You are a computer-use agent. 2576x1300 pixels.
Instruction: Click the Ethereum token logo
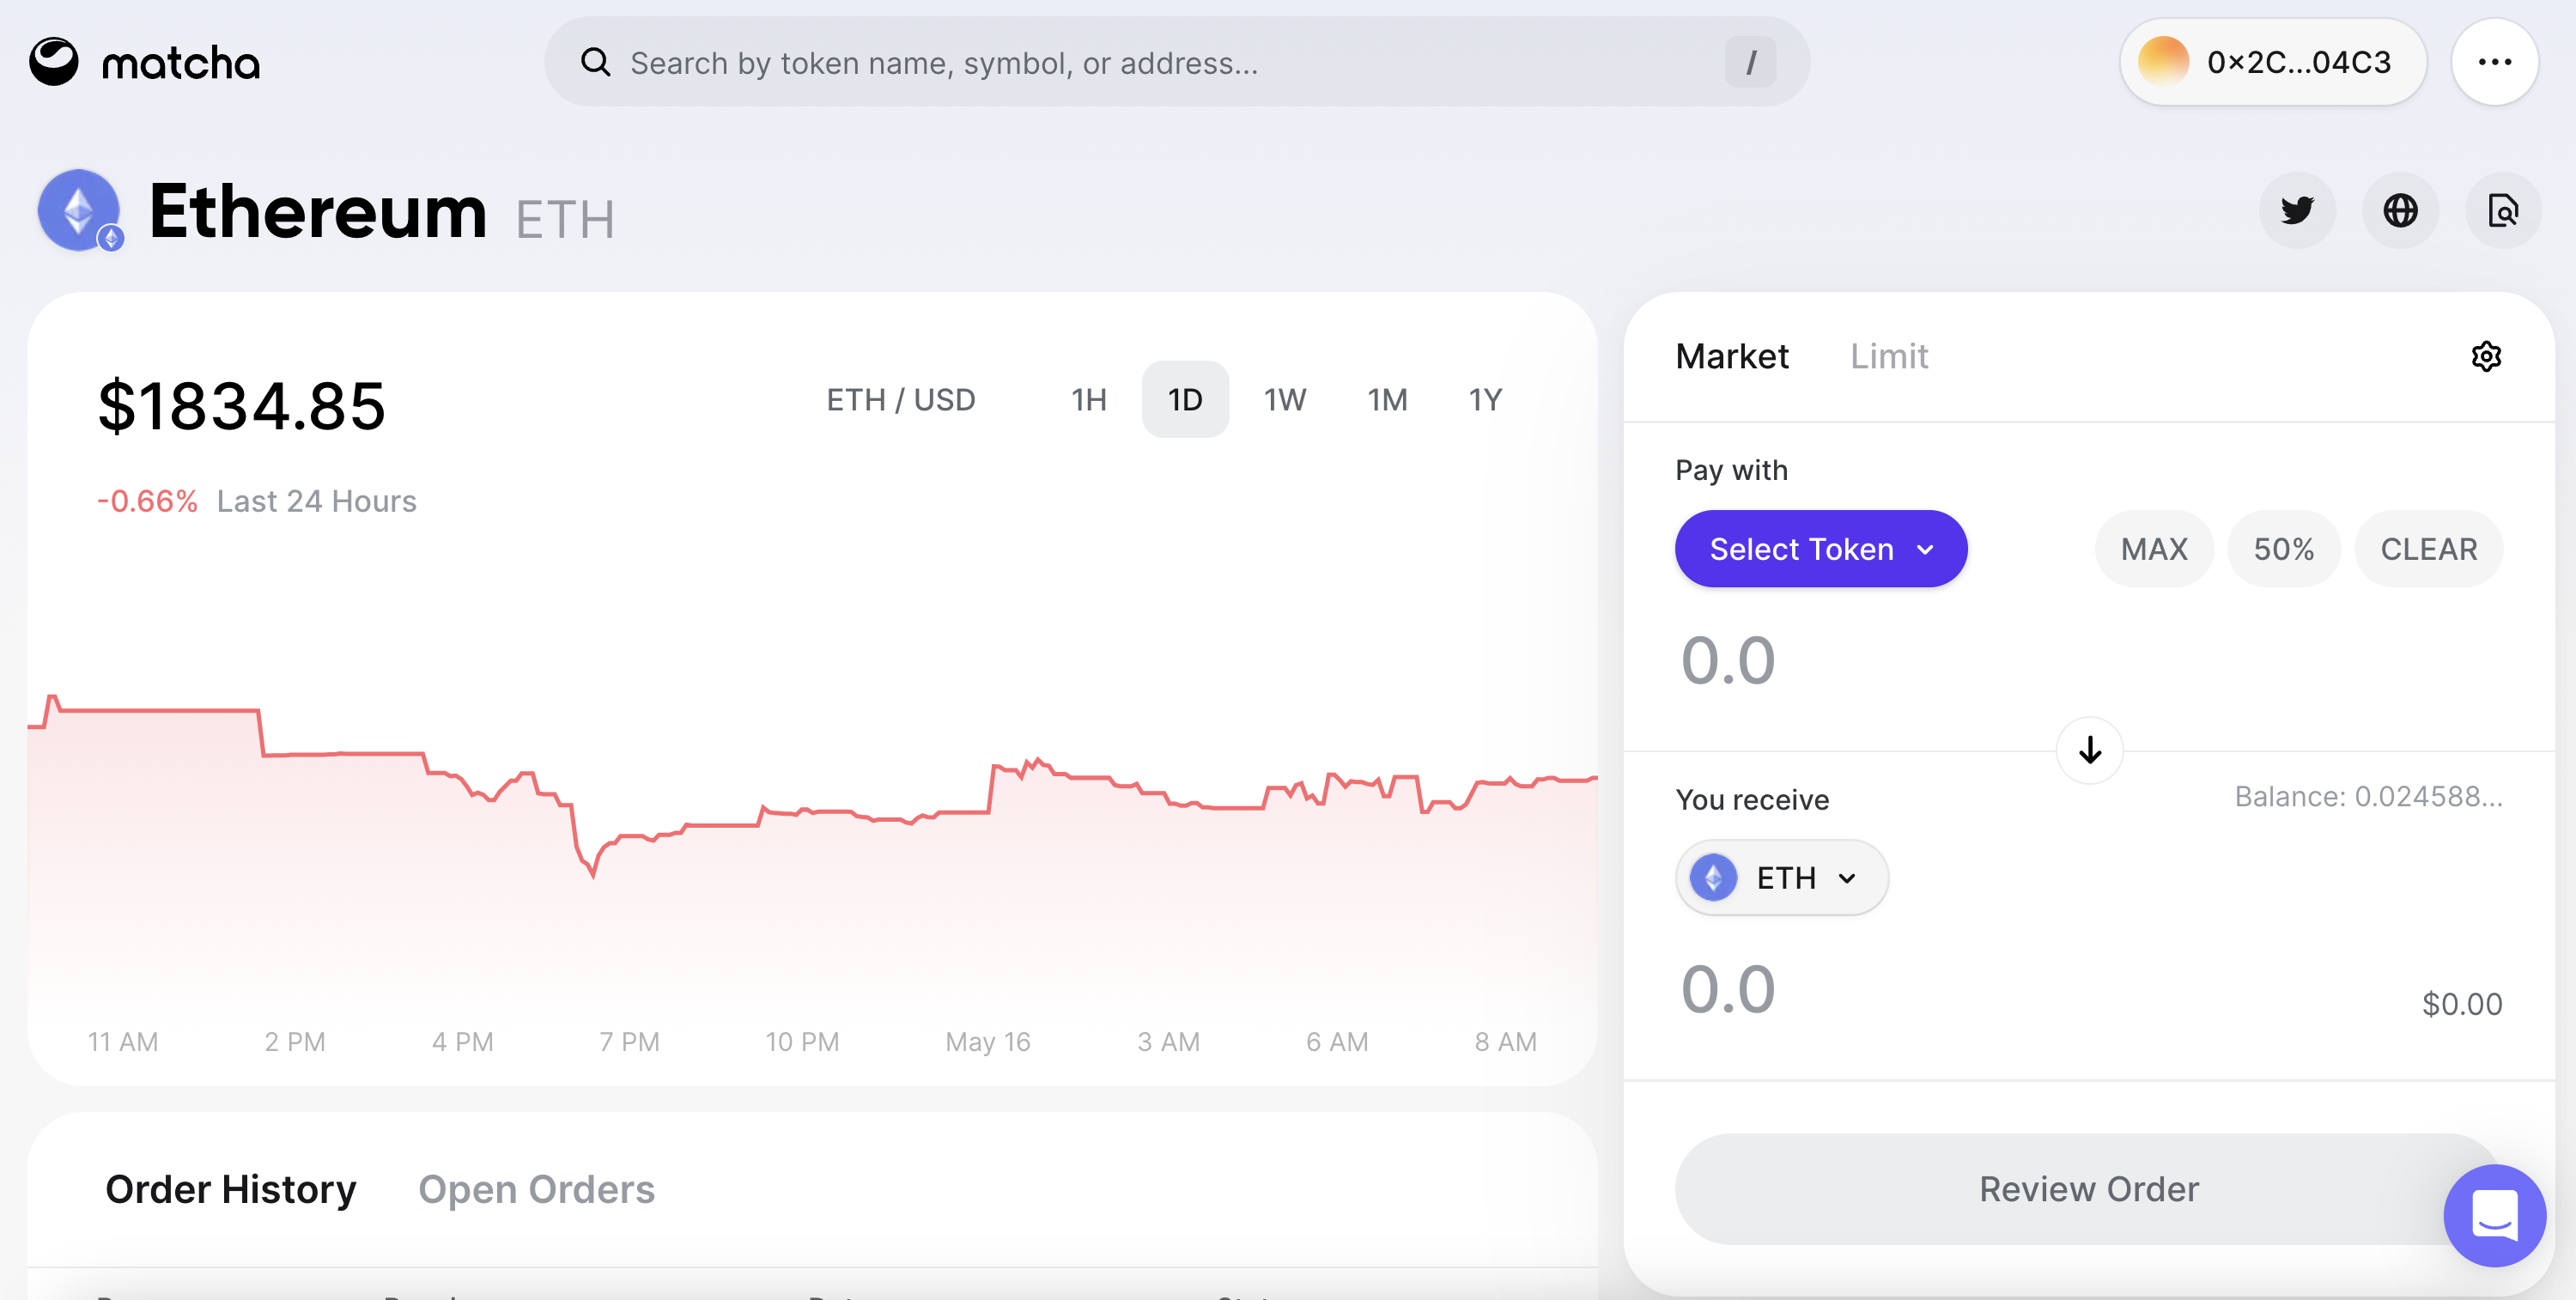[x=80, y=211]
